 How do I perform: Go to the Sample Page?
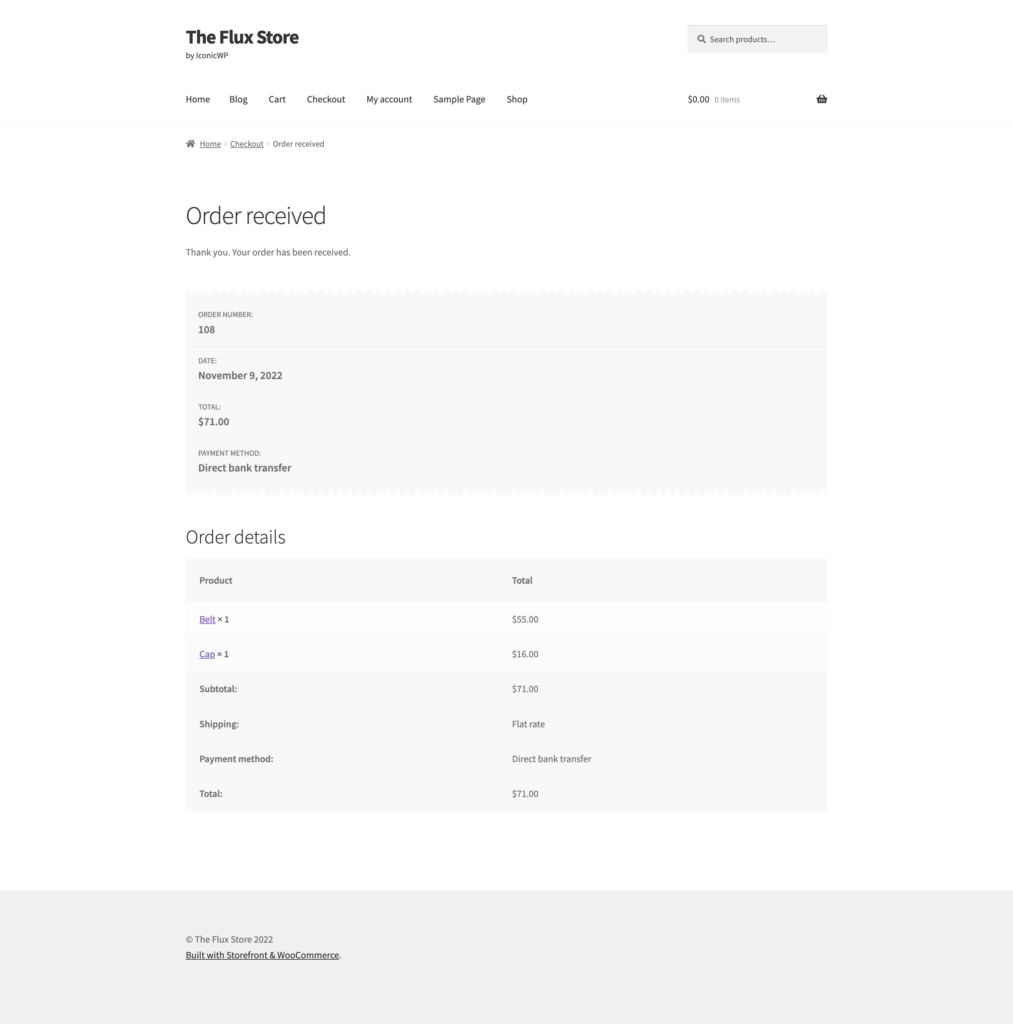459,99
